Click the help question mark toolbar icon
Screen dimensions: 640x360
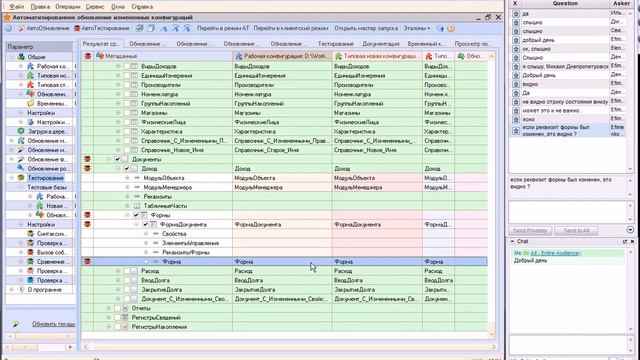pos(451,29)
